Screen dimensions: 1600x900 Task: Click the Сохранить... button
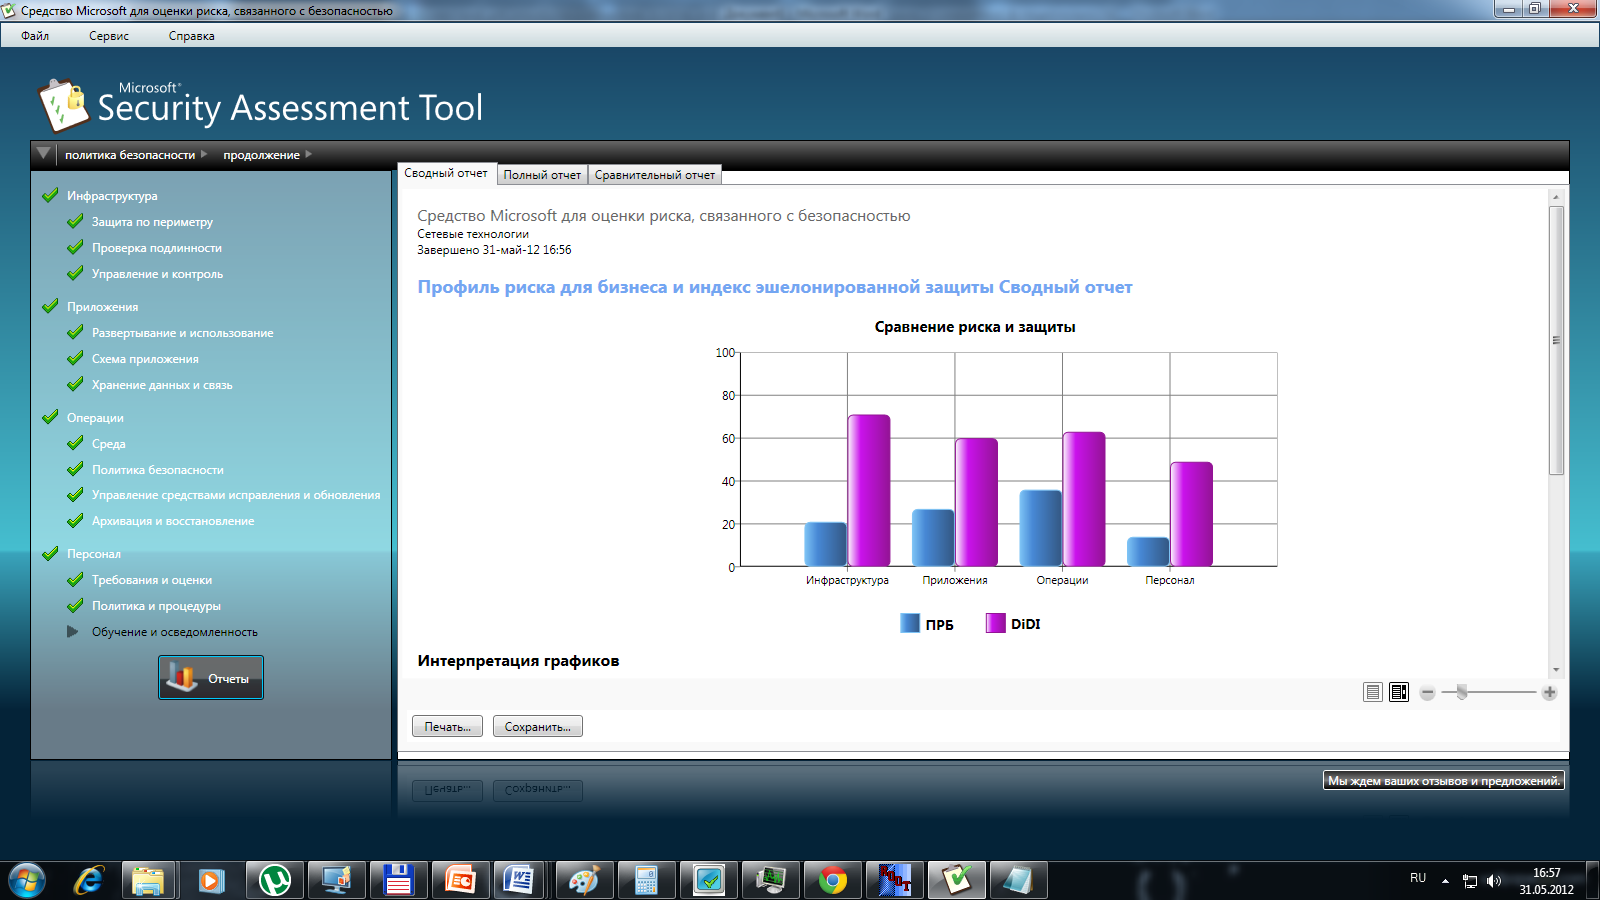[x=538, y=727]
